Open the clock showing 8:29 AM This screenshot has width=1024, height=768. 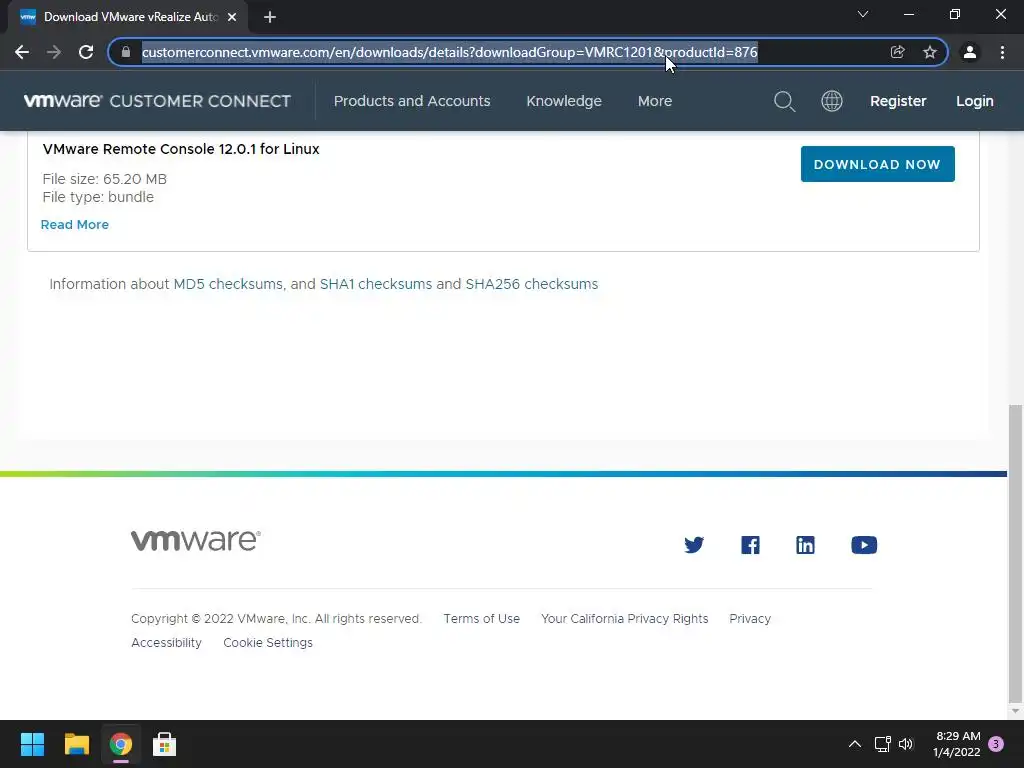pos(957,744)
